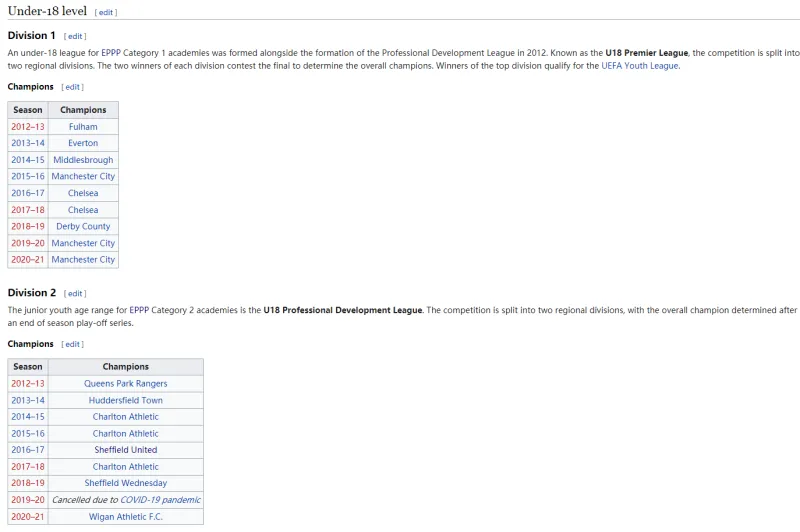The height and width of the screenshot is (532, 800).
Task: Click edit link beside Under-18 level heading
Action: (106, 12)
